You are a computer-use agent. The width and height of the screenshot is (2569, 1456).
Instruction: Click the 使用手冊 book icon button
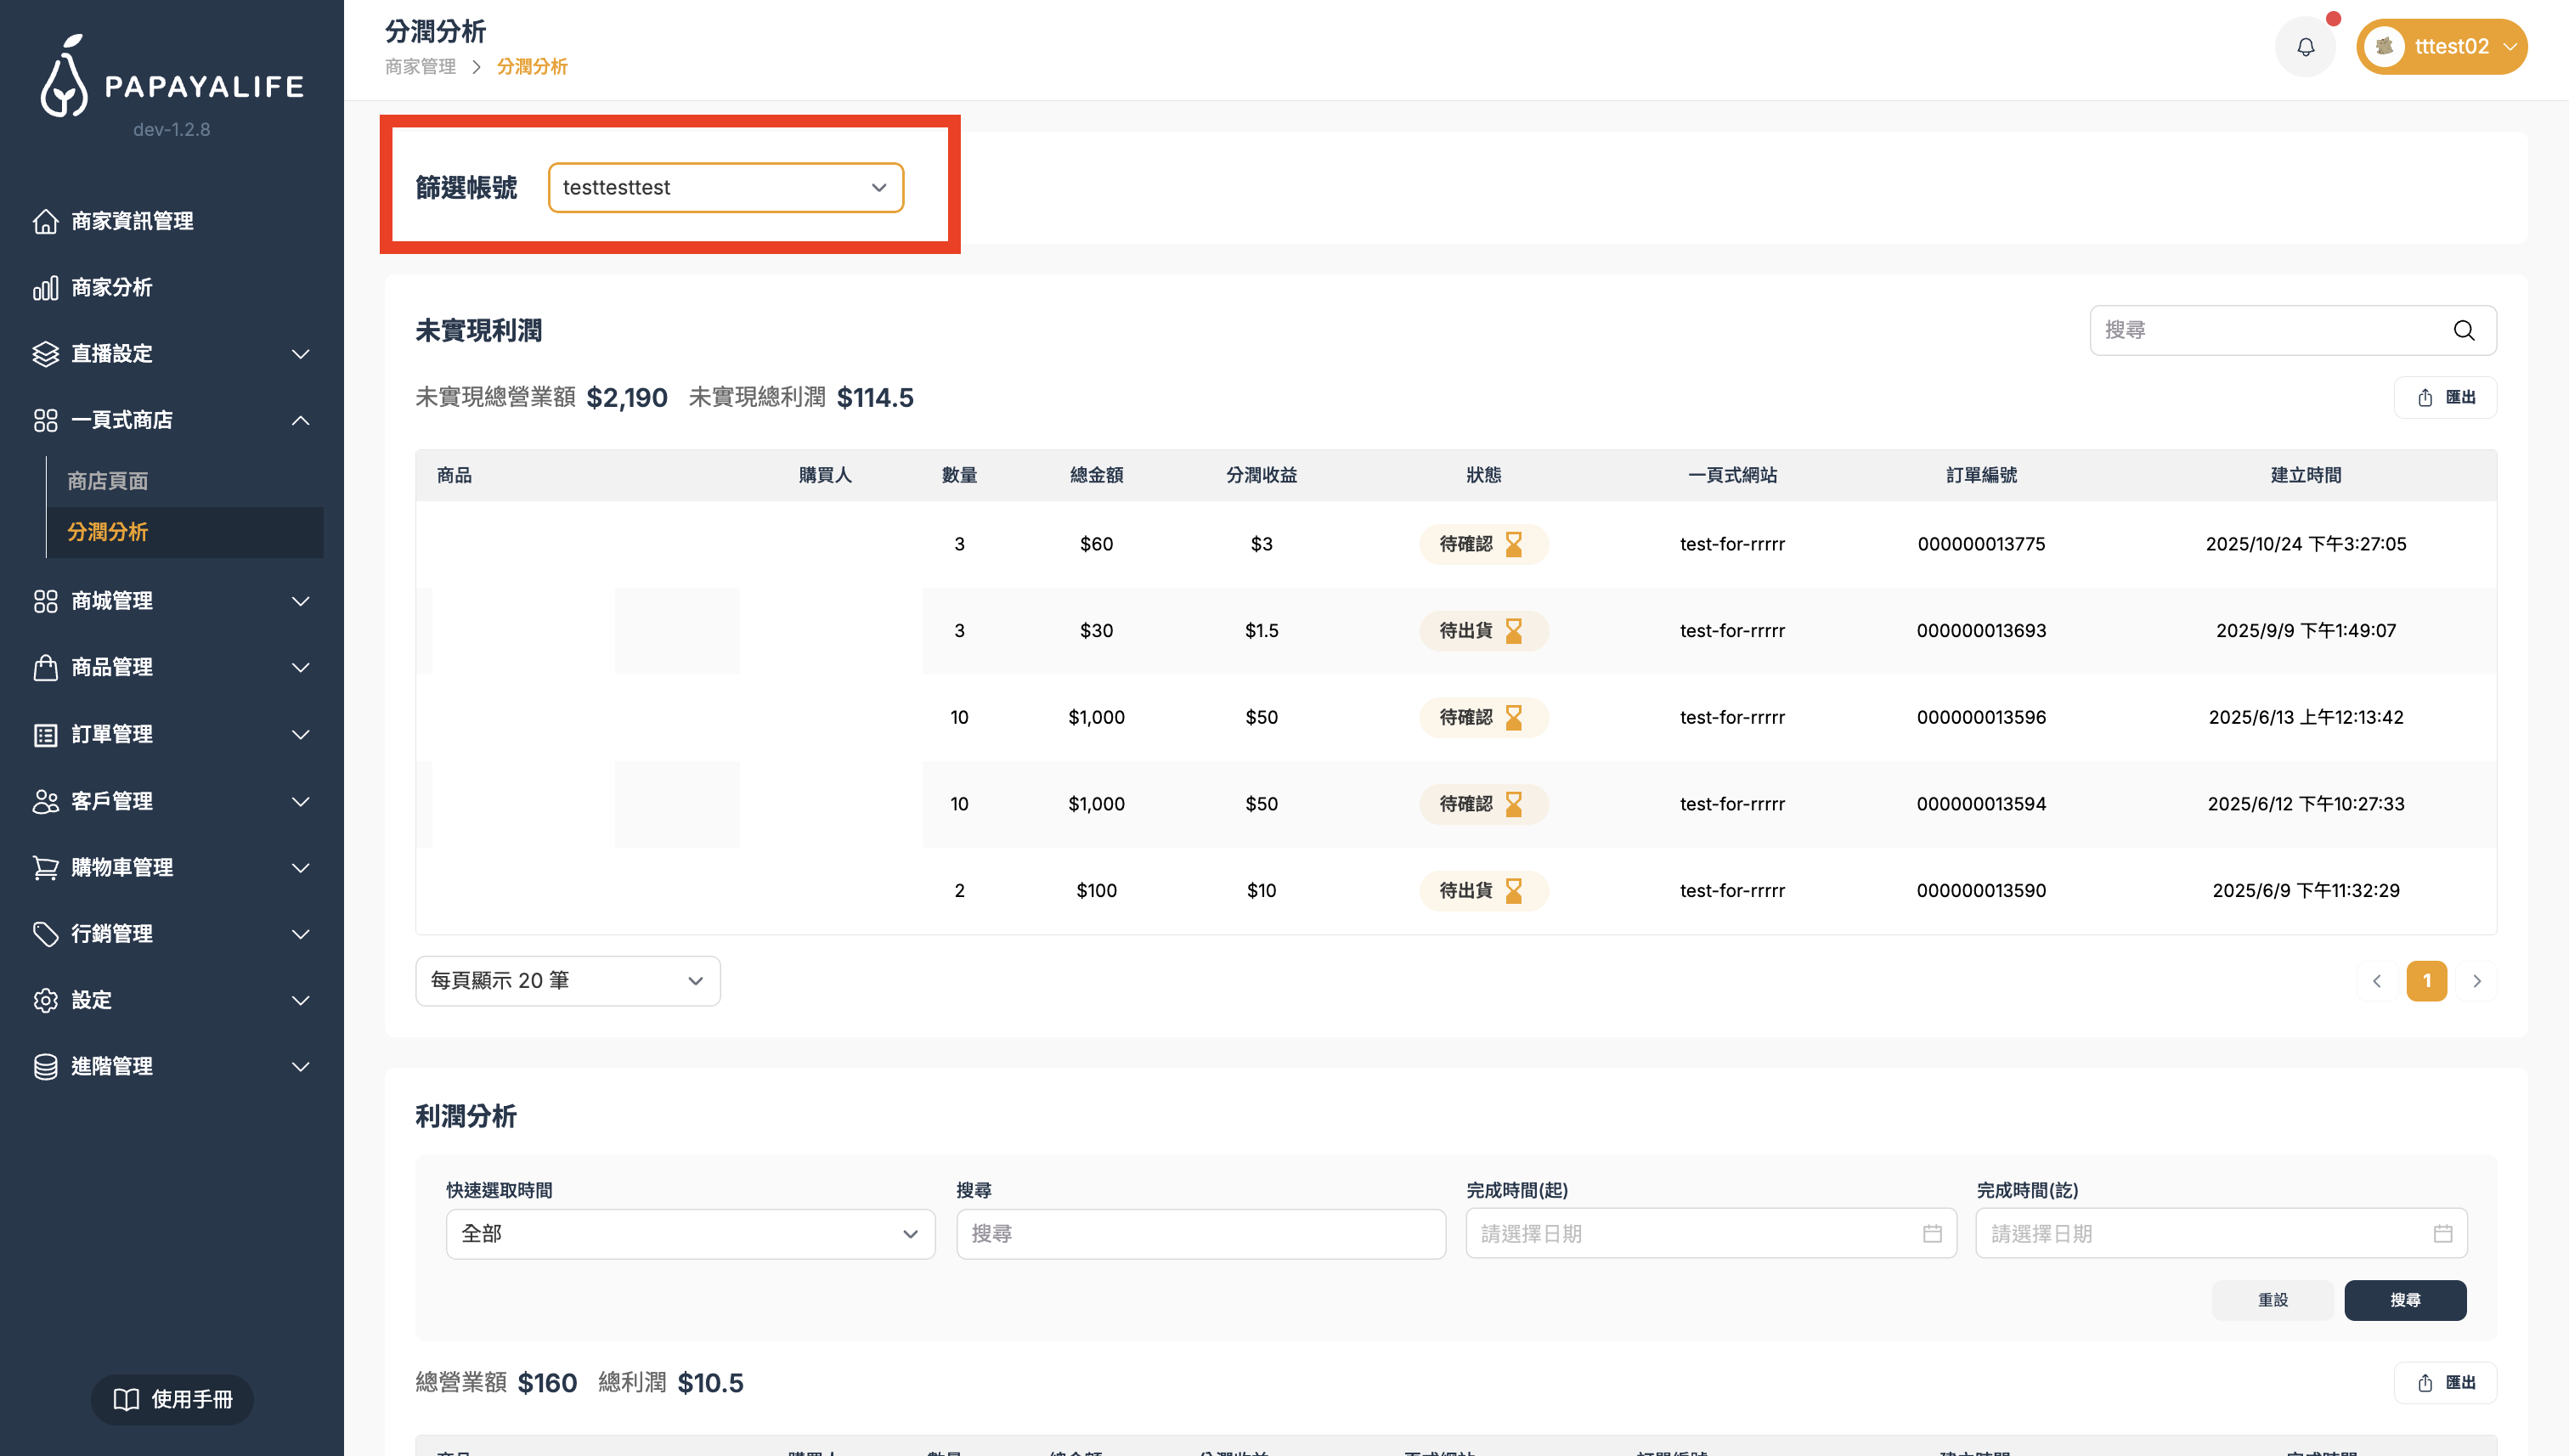coord(172,1399)
